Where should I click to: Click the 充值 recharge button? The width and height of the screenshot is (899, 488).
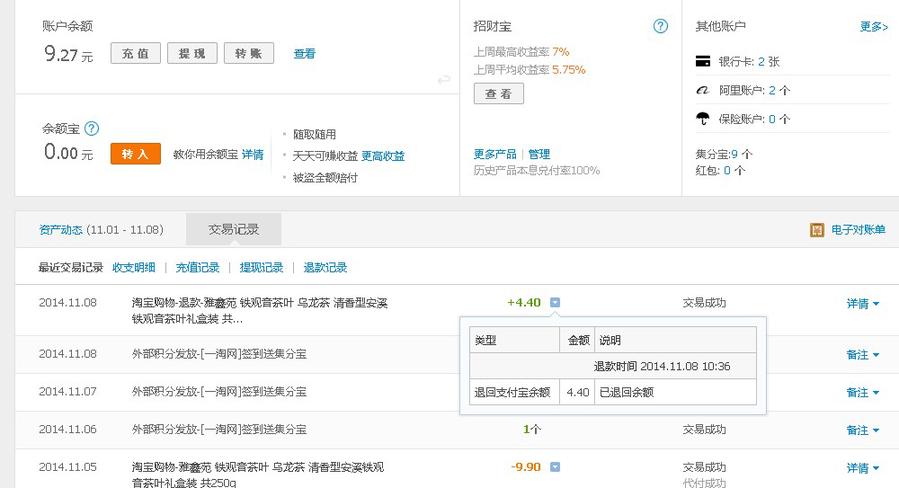pyautogui.click(x=135, y=53)
